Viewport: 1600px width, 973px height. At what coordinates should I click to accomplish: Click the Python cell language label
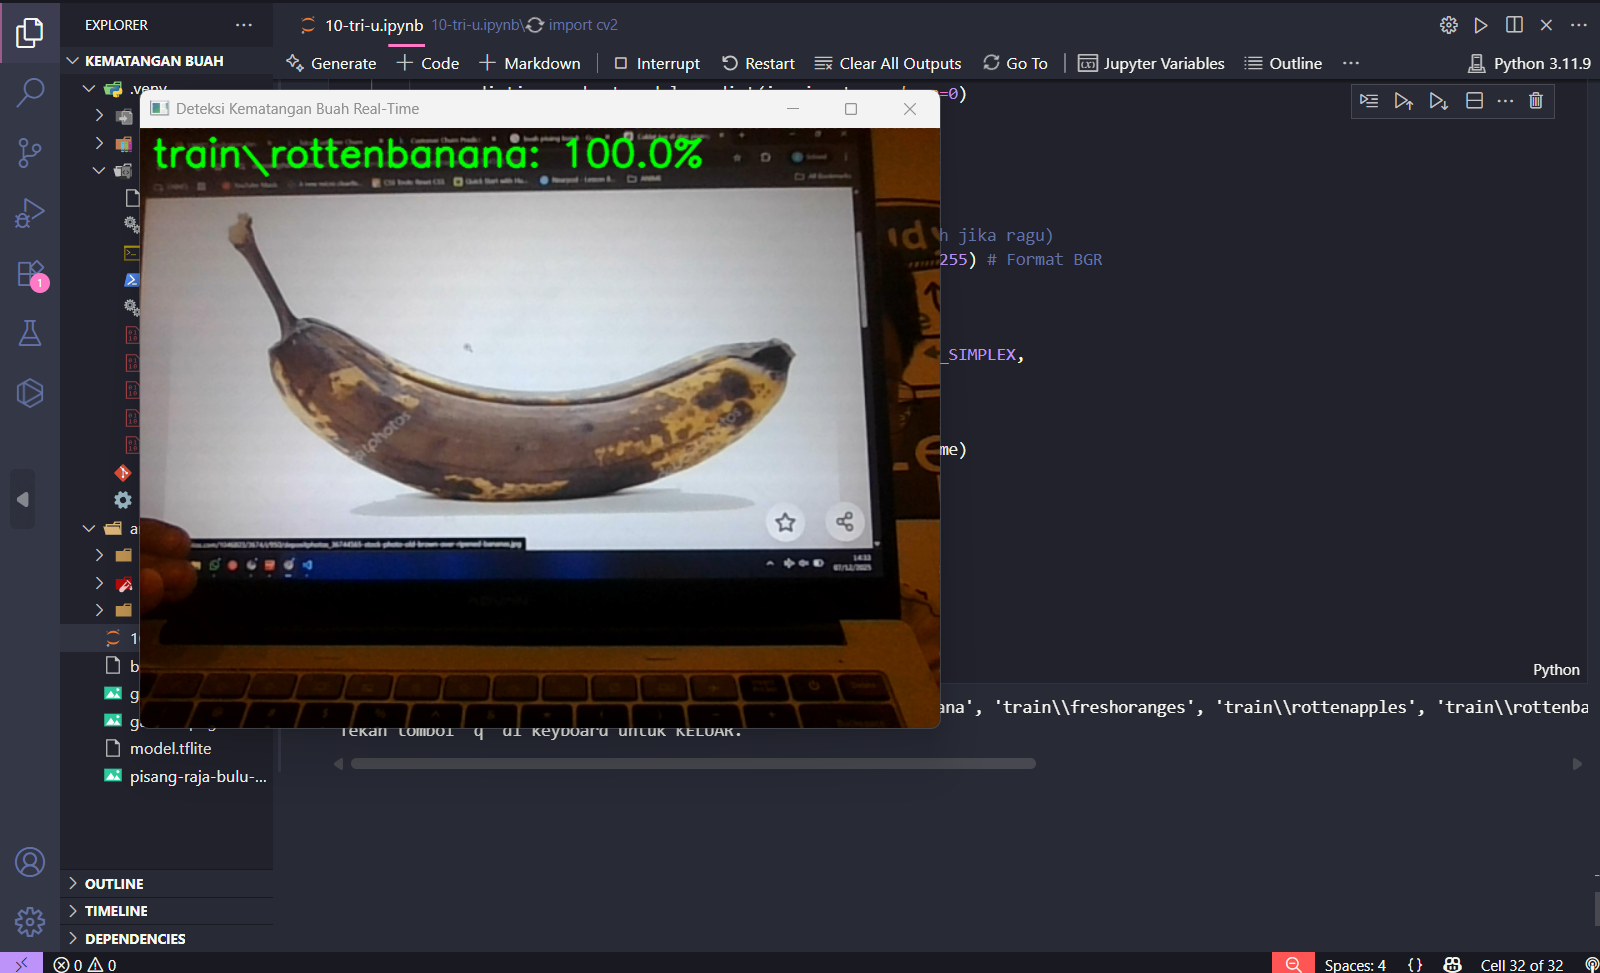[1556, 670]
